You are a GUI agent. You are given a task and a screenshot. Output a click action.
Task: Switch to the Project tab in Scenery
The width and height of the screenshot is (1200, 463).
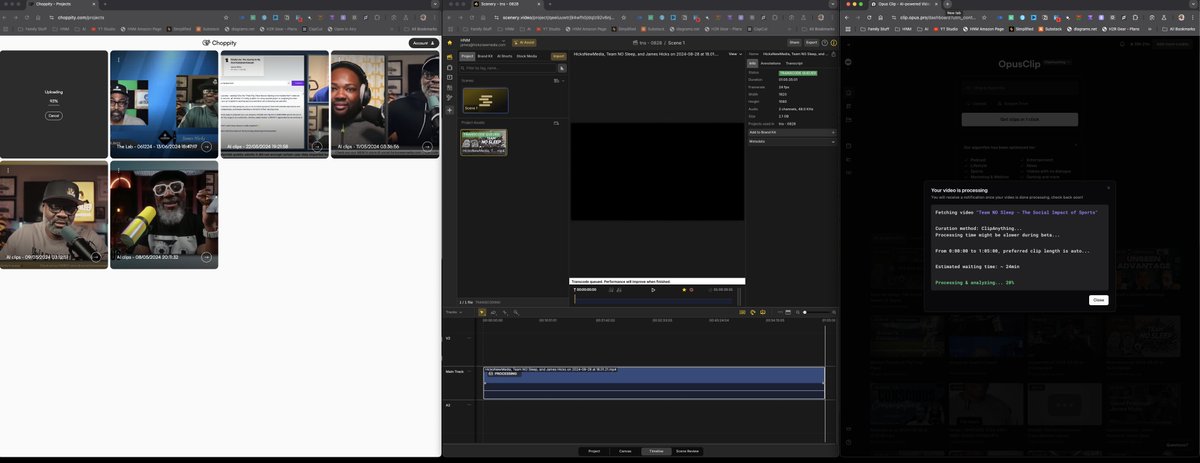coord(467,56)
